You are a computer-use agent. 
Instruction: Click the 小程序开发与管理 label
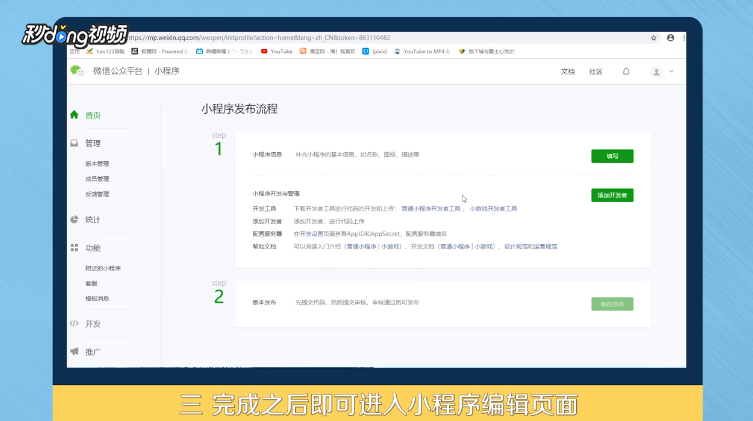pyautogui.click(x=276, y=193)
